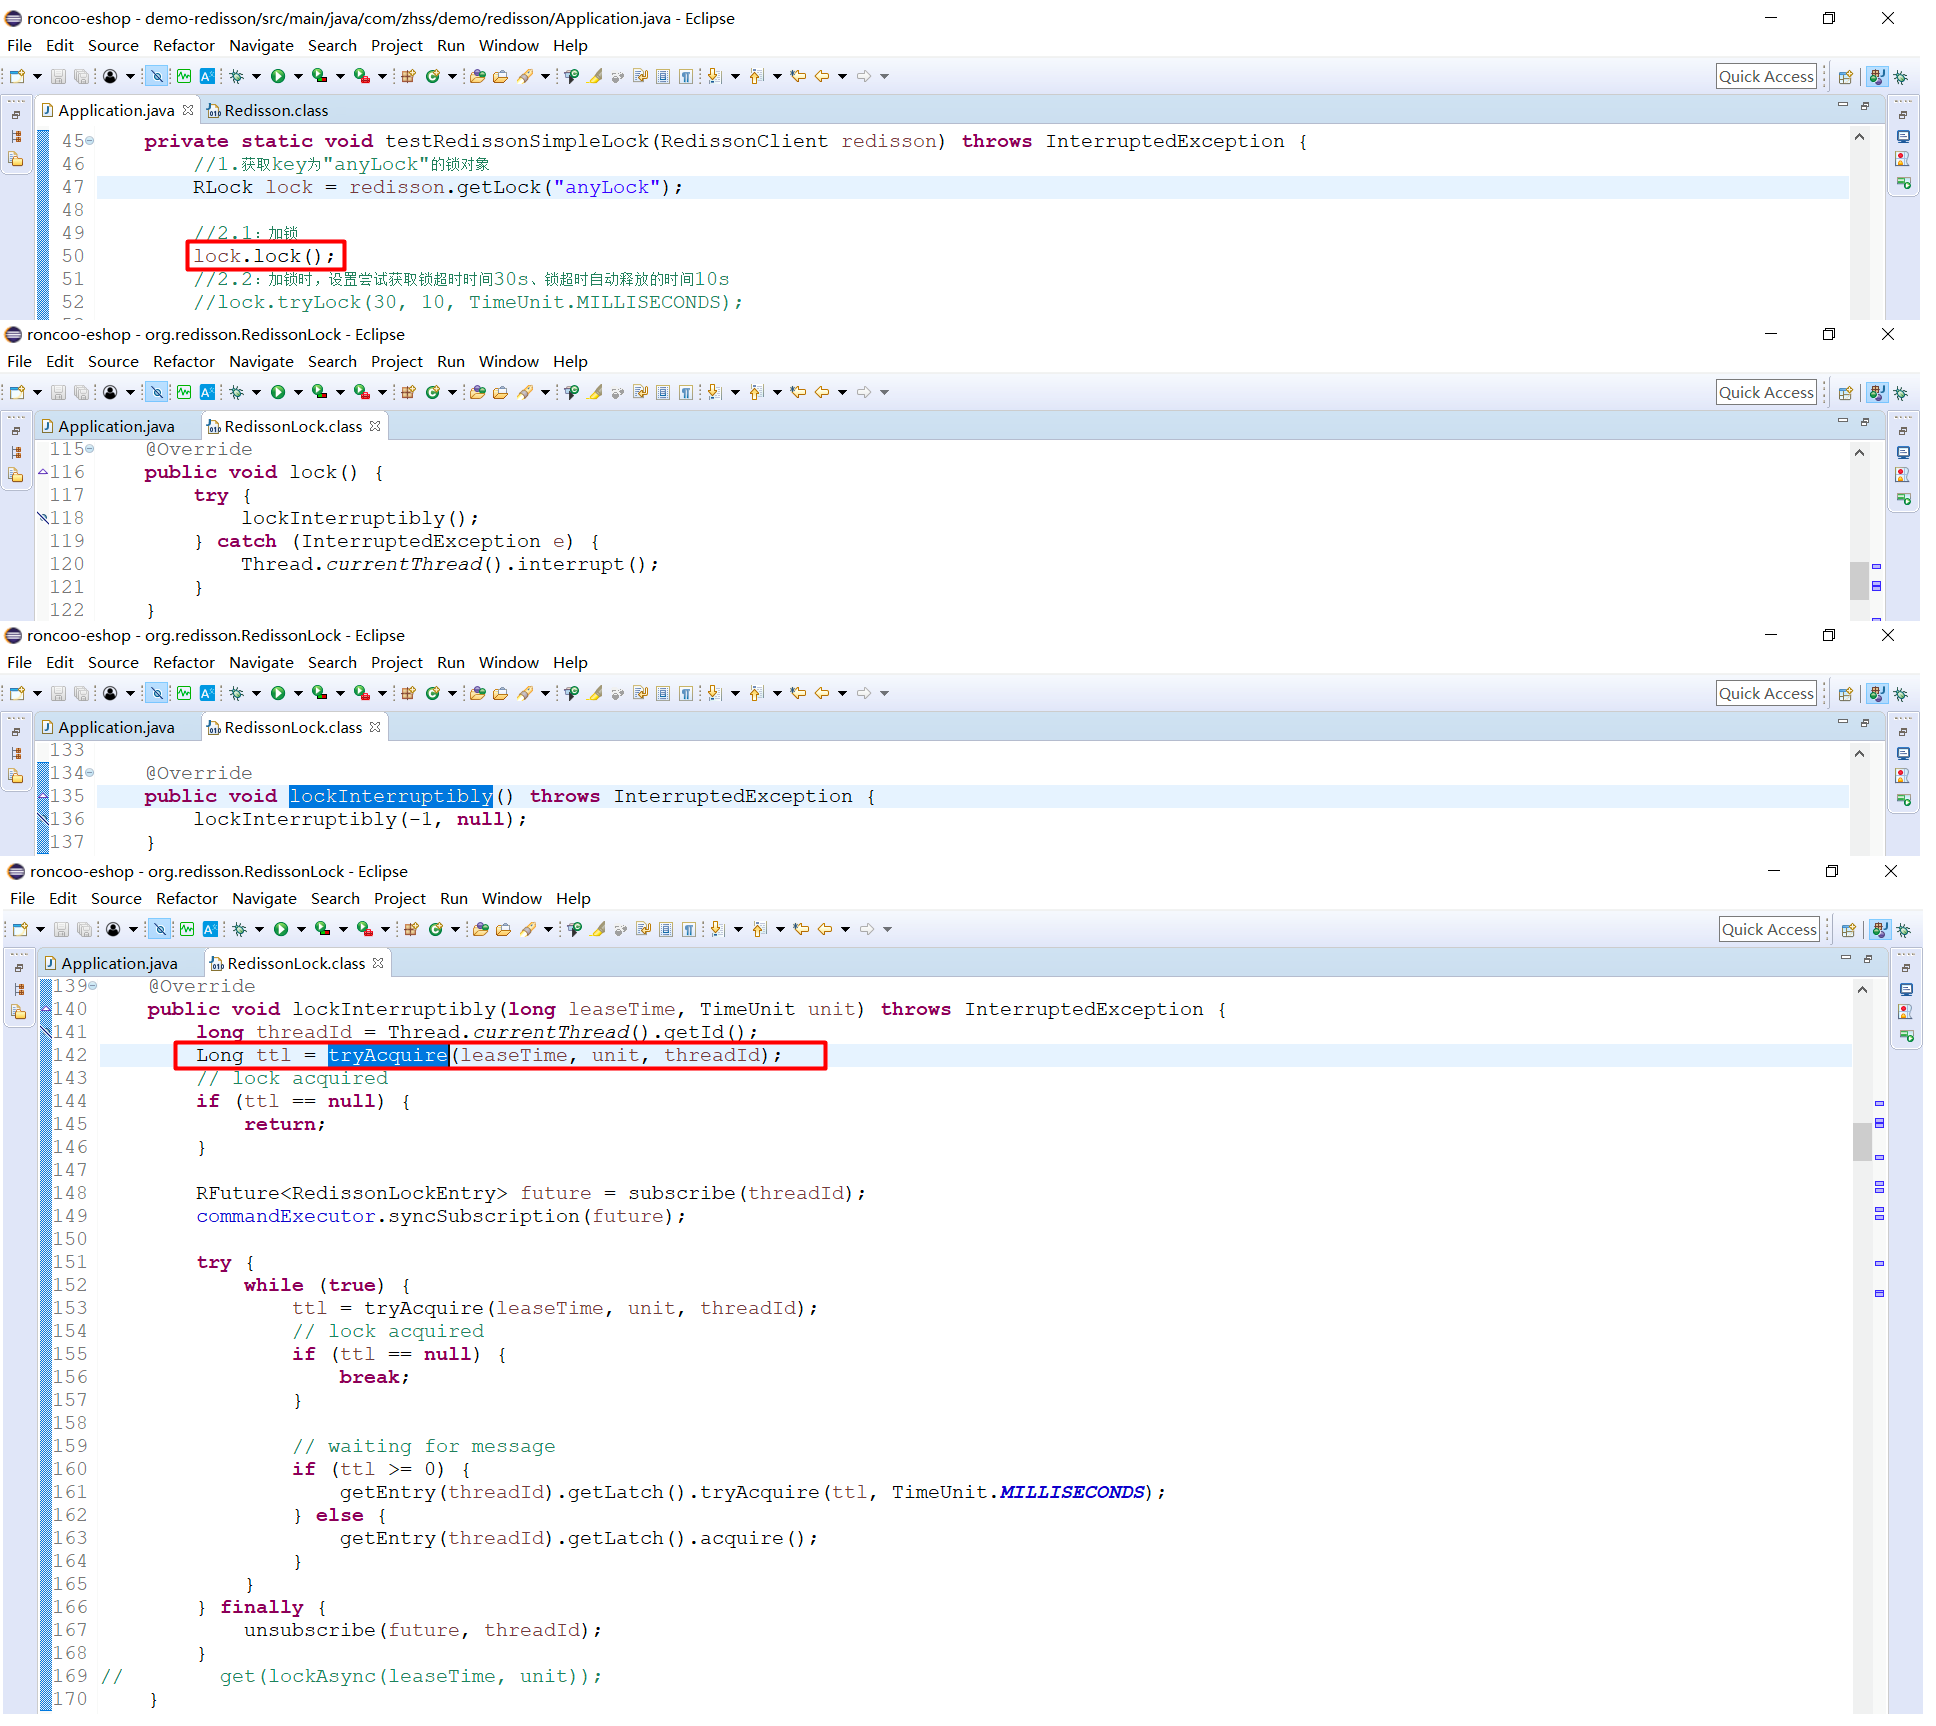Toggle Mark Occurrences highlighter in the Application.java window
Image resolution: width=1936 pixels, height=1726 pixels.
(595, 76)
